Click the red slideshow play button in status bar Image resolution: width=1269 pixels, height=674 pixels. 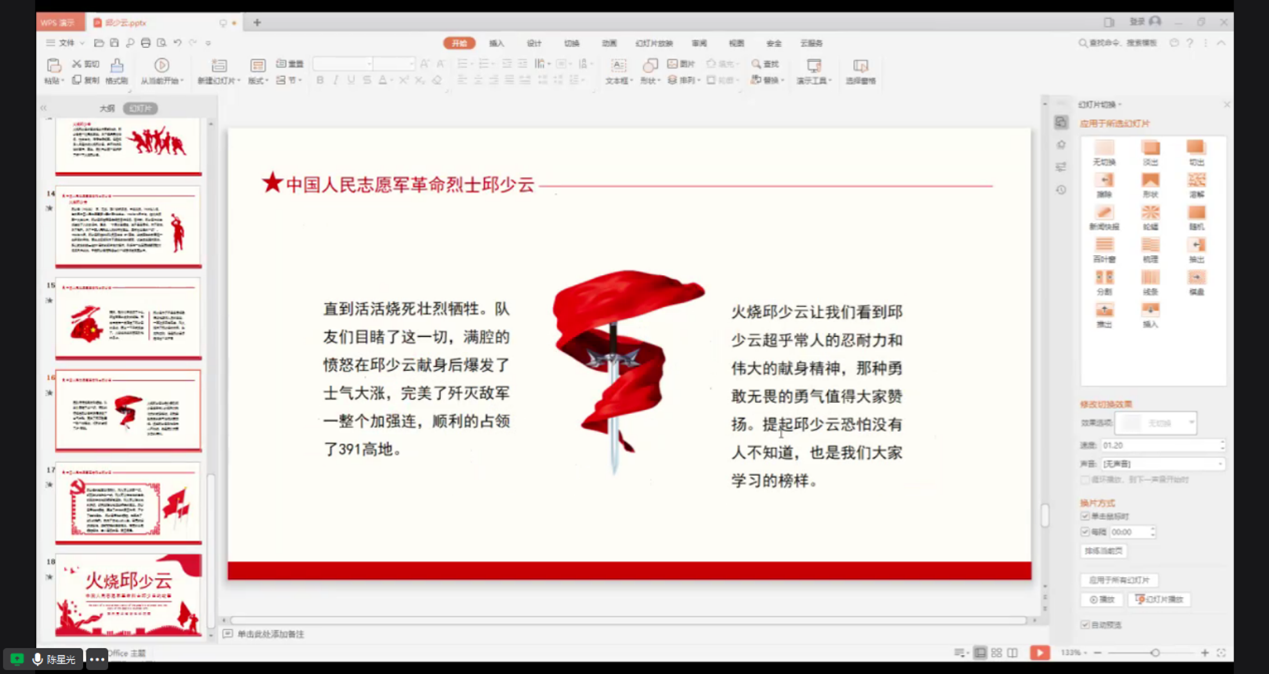pyautogui.click(x=1040, y=653)
